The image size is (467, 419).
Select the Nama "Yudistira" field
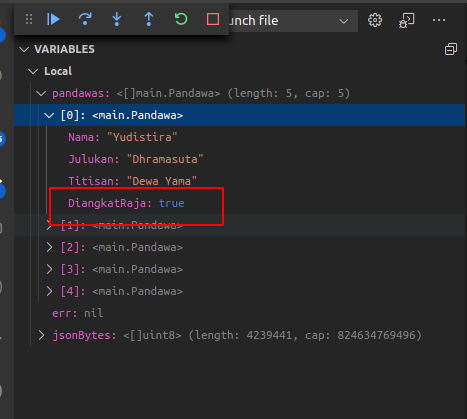click(239, 137)
